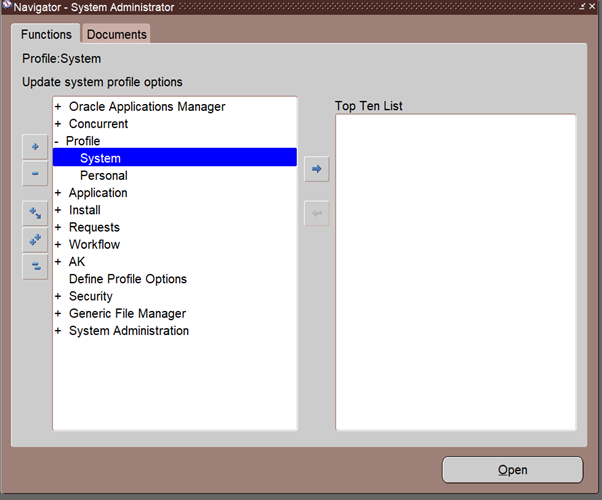Viewport: 602px width, 500px height.
Task: Click the Collapse All icon button
Action: pyautogui.click(x=35, y=266)
